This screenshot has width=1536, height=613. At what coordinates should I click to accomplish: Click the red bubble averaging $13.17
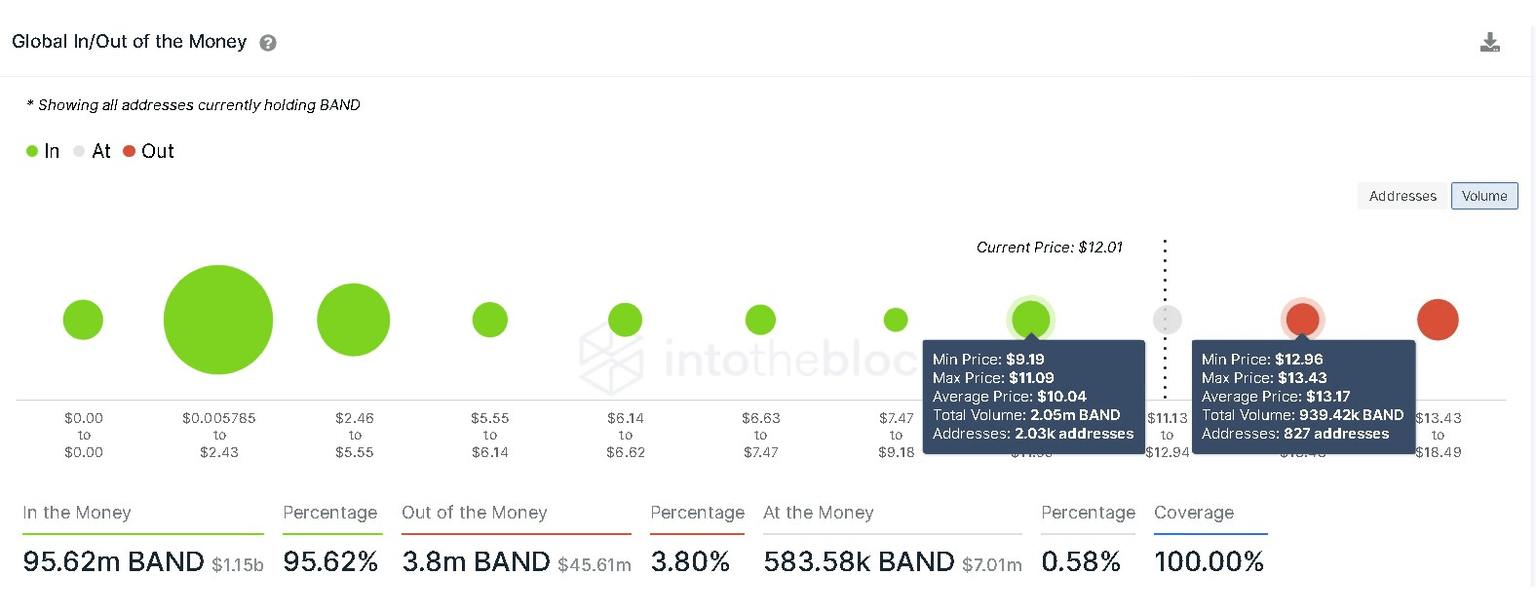(x=1302, y=319)
